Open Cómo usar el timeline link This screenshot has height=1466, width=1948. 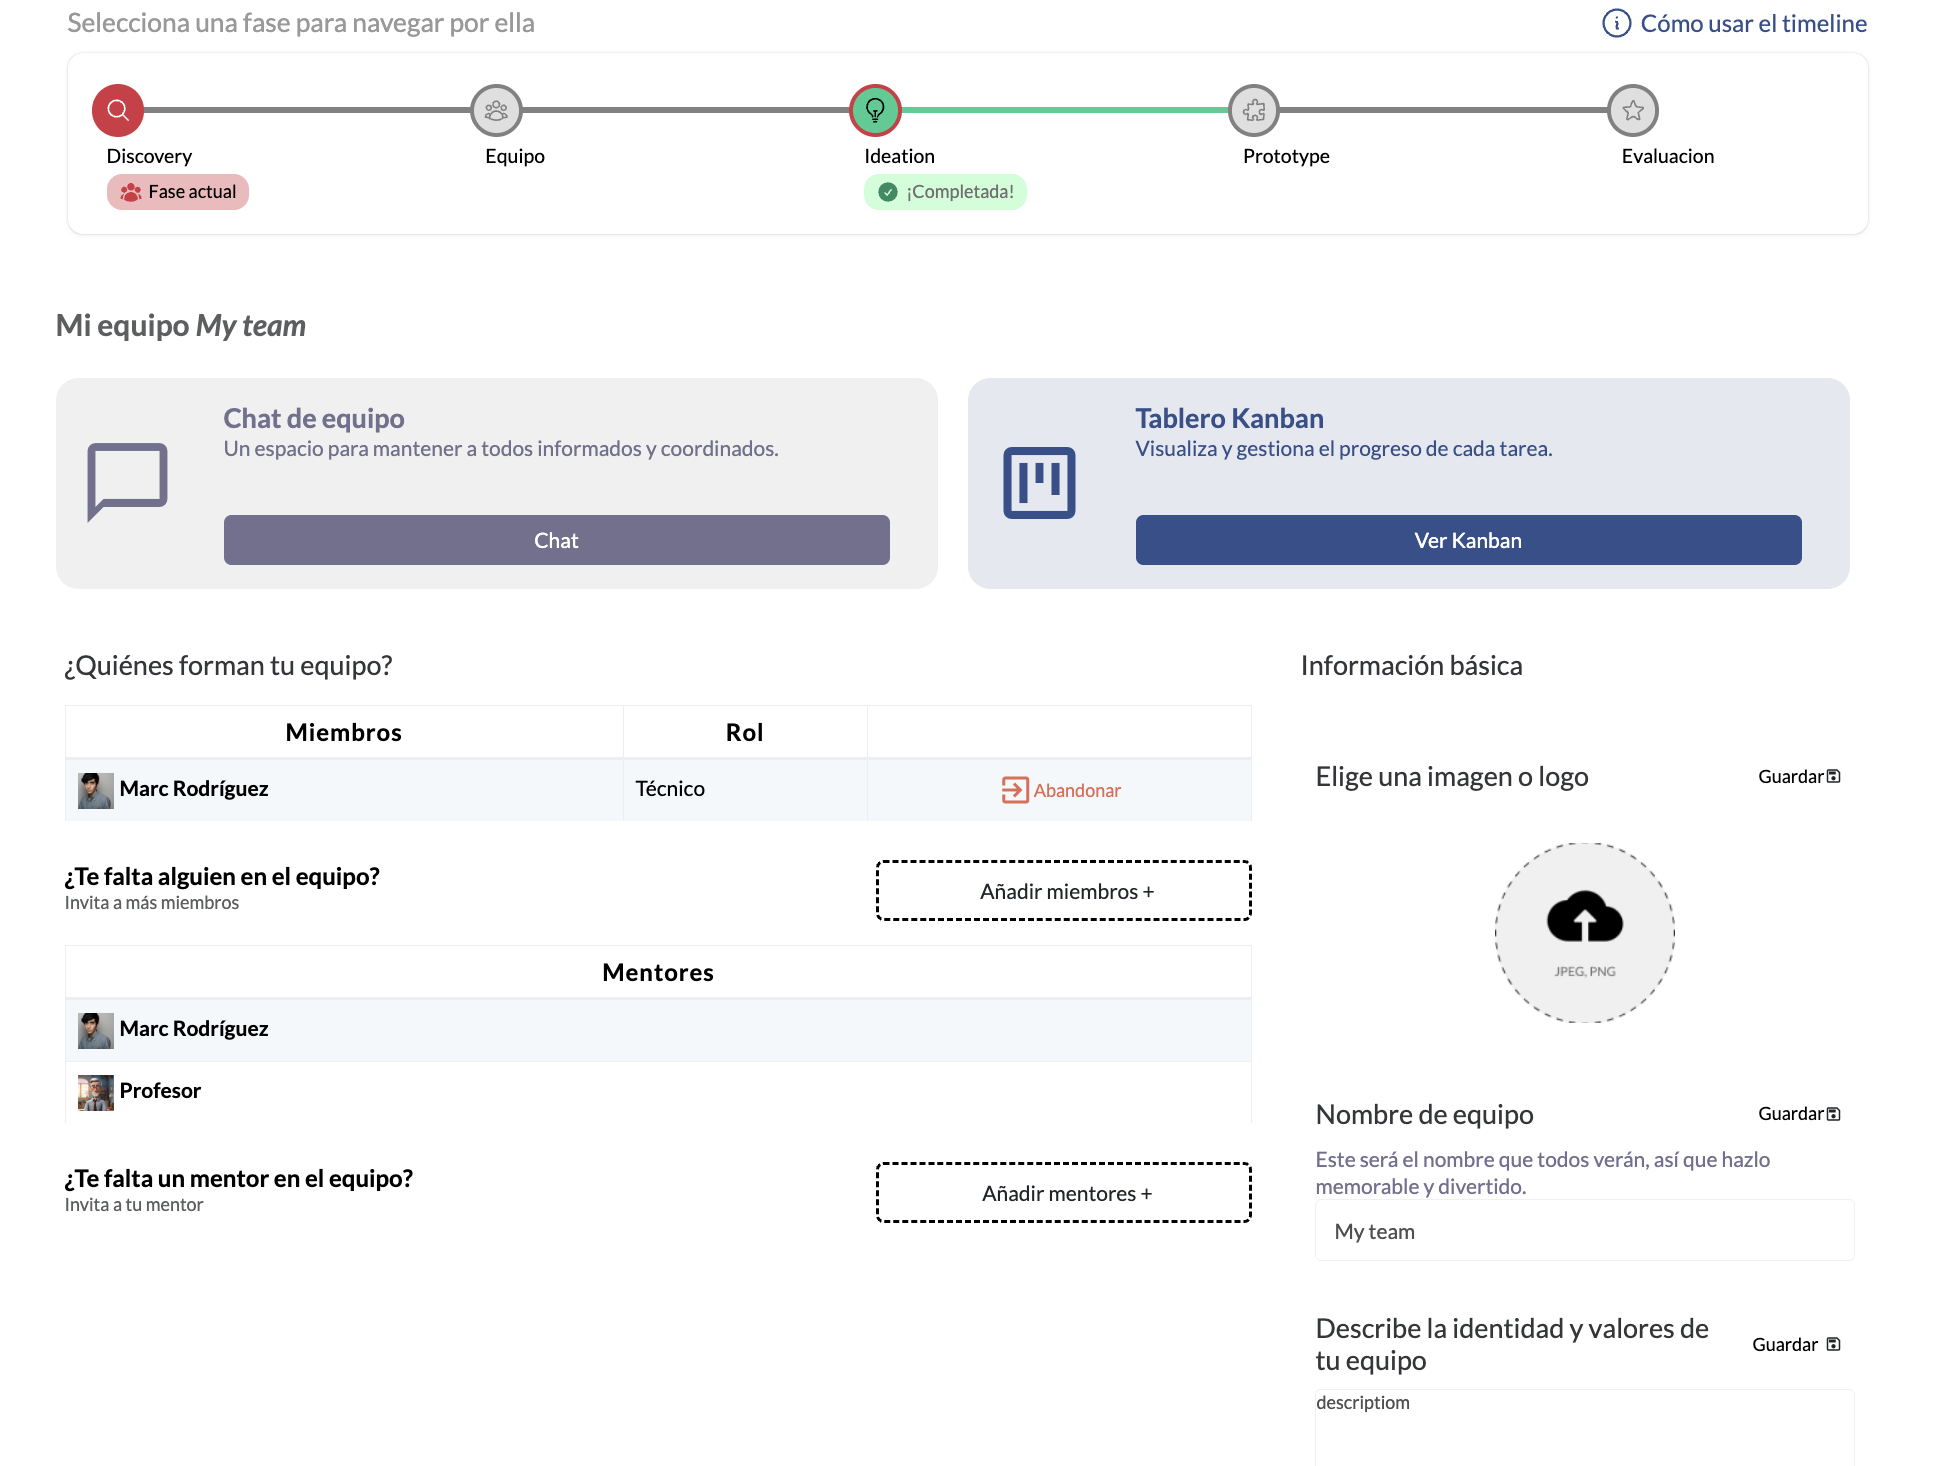(1753, 23)
